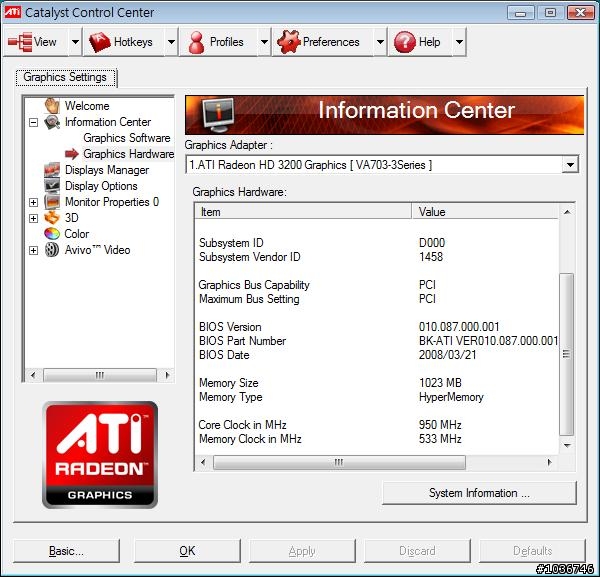Click the ATI Radeon Graphics logo

coord(100,455)
